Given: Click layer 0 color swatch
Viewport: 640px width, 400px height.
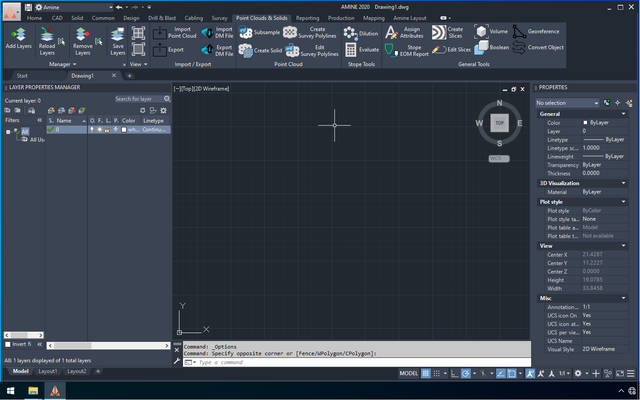Looking at the screenshot, I should (x=124, y=130).
